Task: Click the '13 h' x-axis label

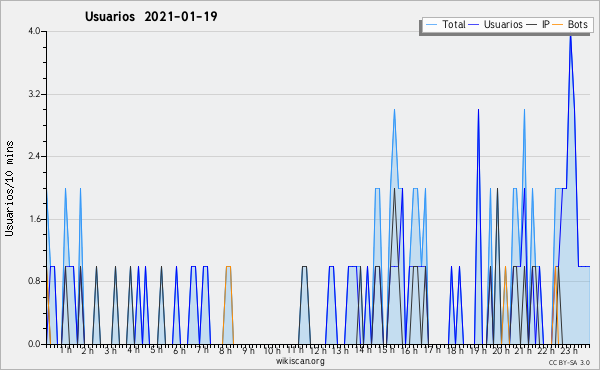Action: point(340,350)
